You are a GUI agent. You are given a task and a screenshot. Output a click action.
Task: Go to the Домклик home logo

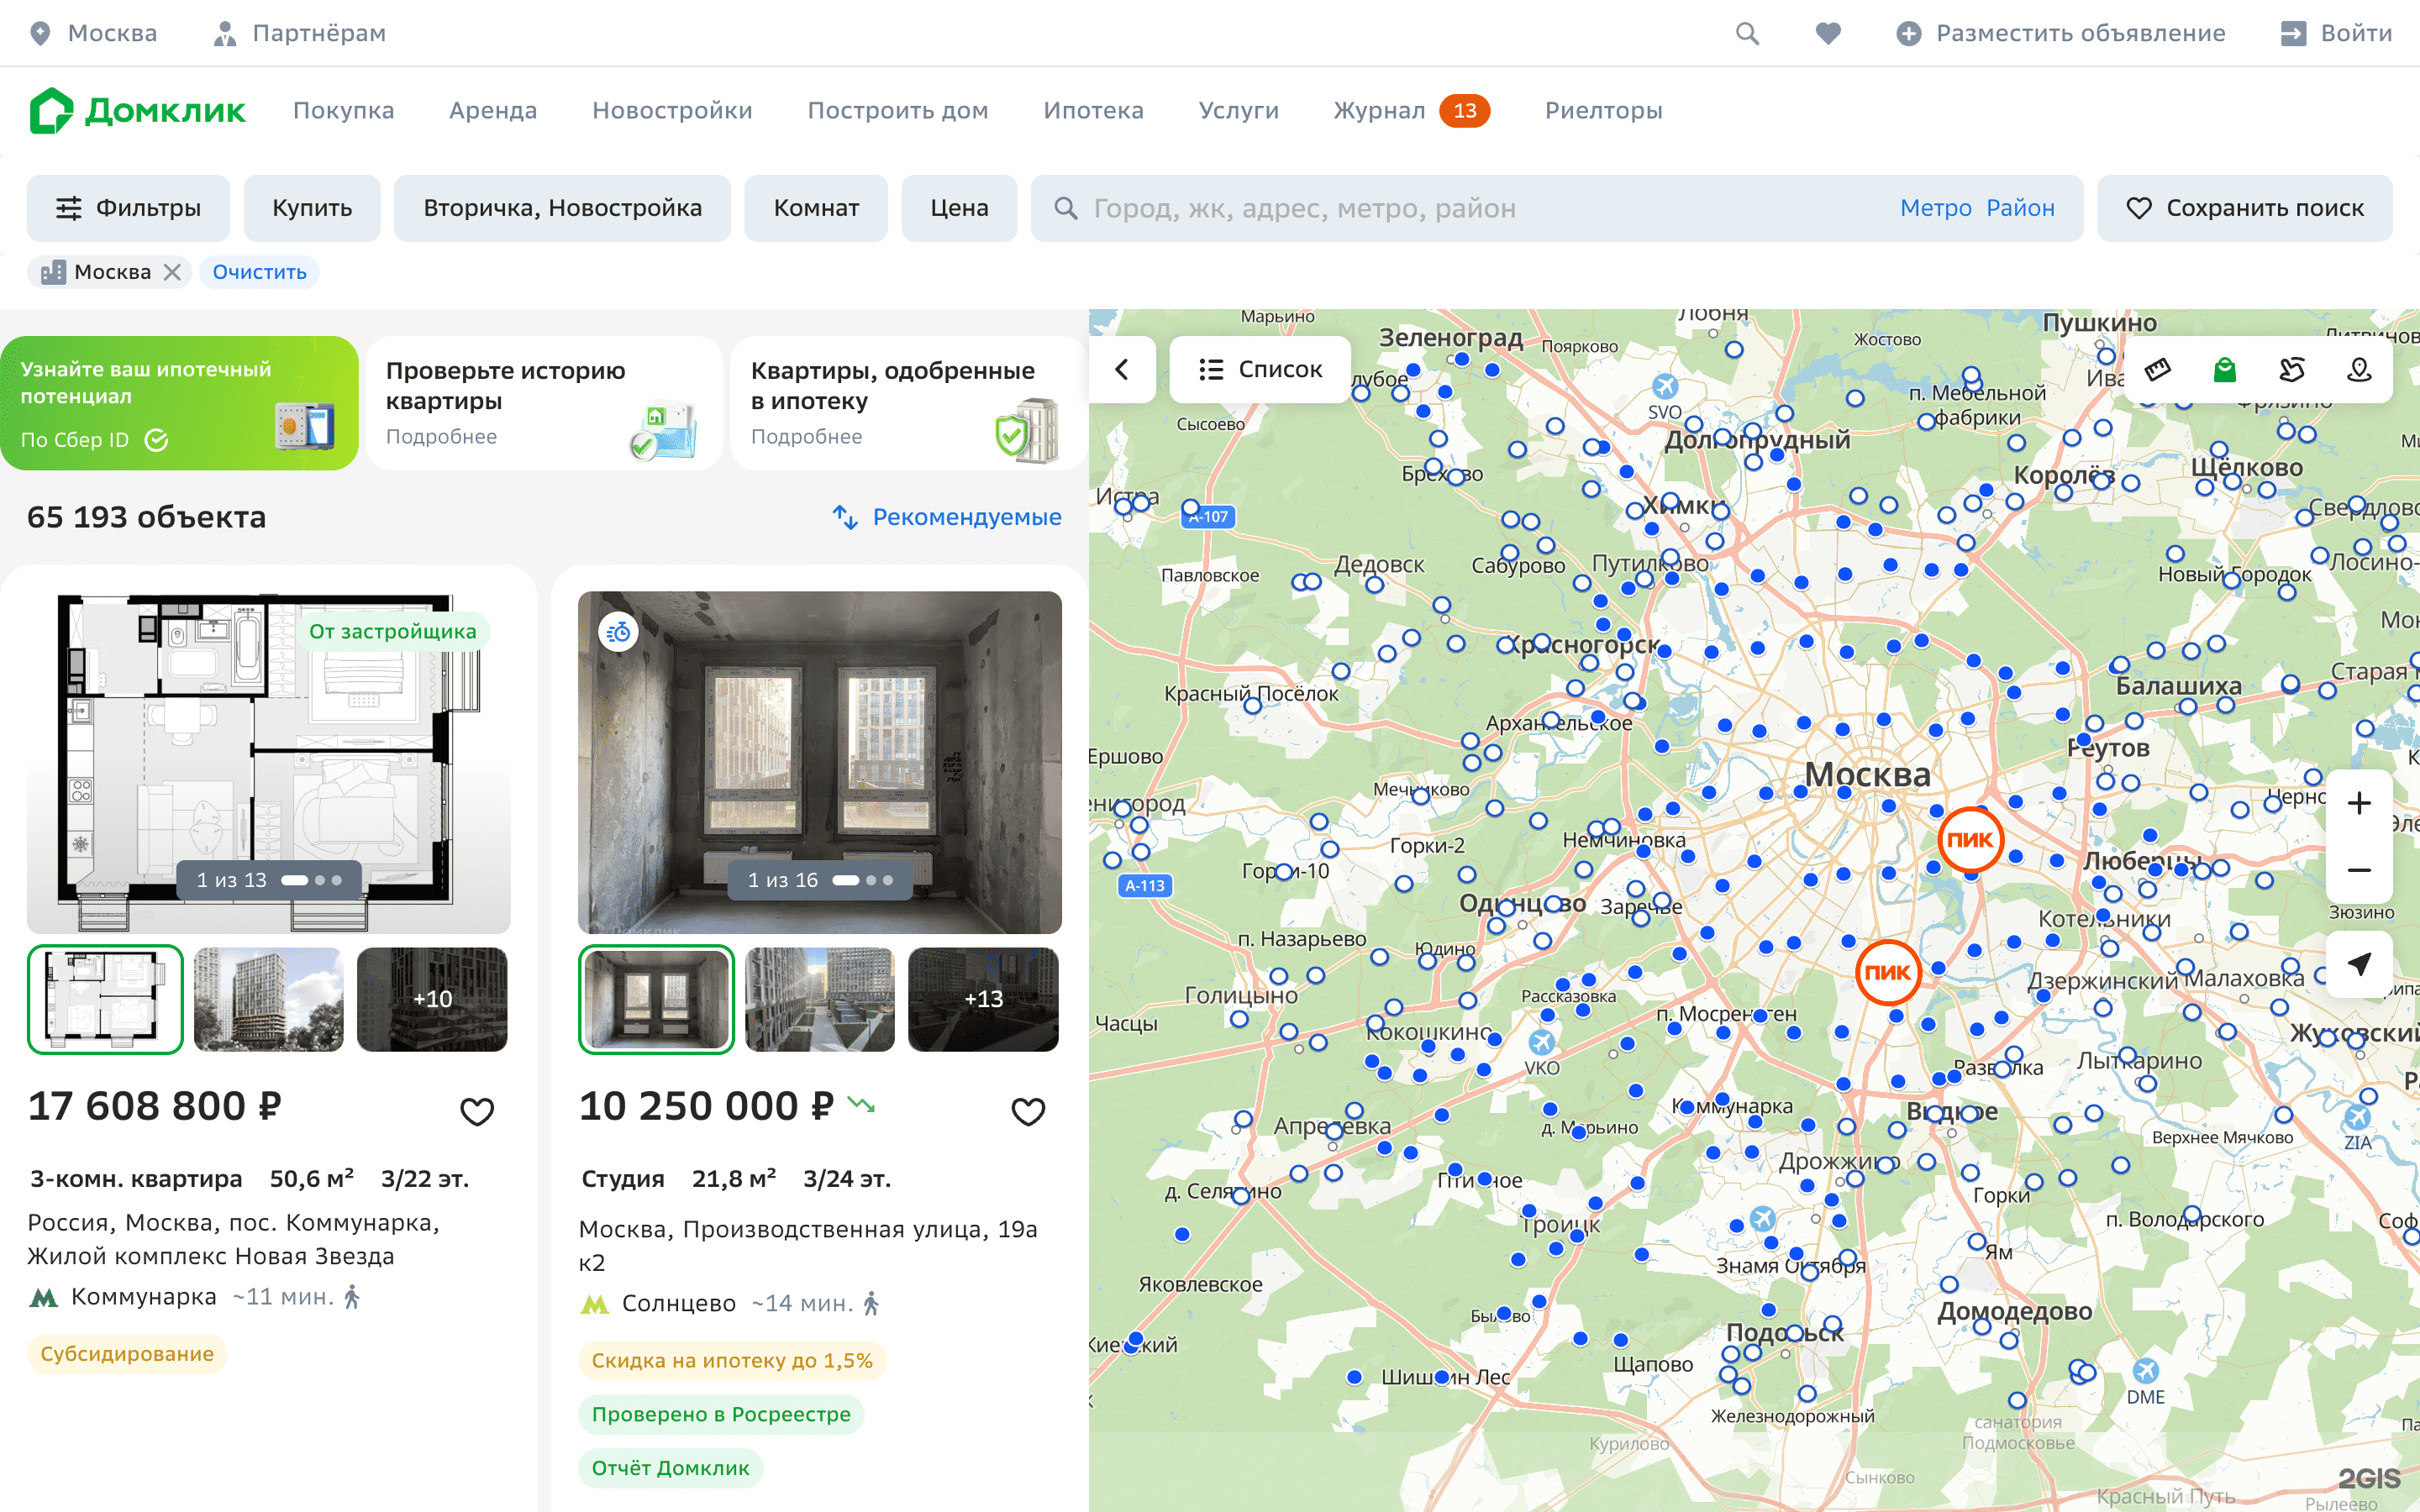pos(137,110)
